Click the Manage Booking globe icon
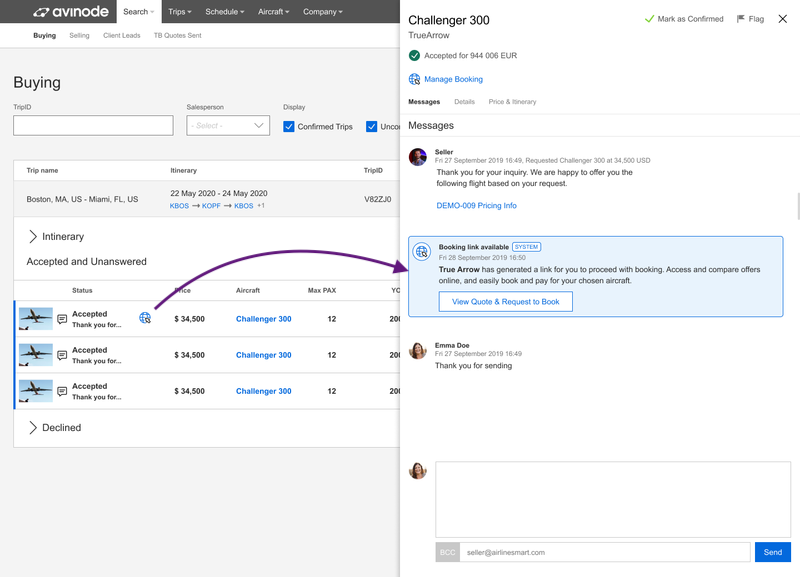 tap(414, 79)
